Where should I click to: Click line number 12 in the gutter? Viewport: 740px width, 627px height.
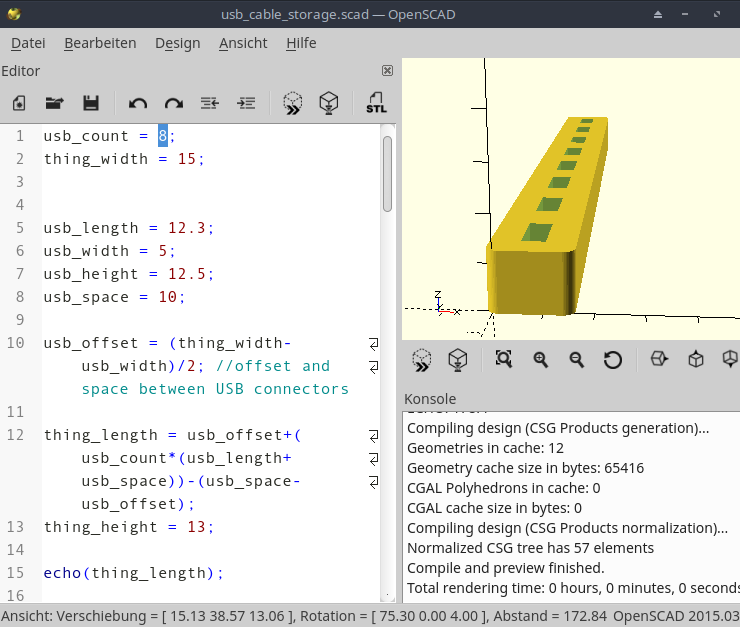[15, 435]
